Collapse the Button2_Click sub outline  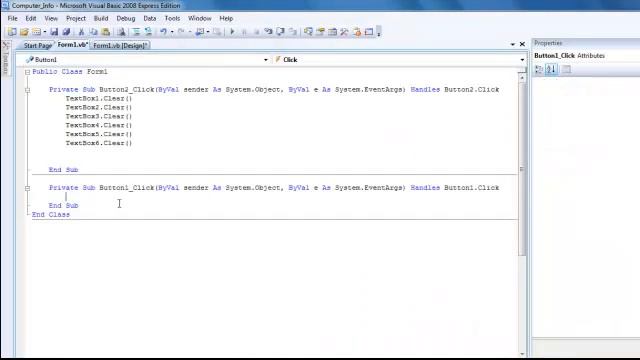tap(27, 90)
